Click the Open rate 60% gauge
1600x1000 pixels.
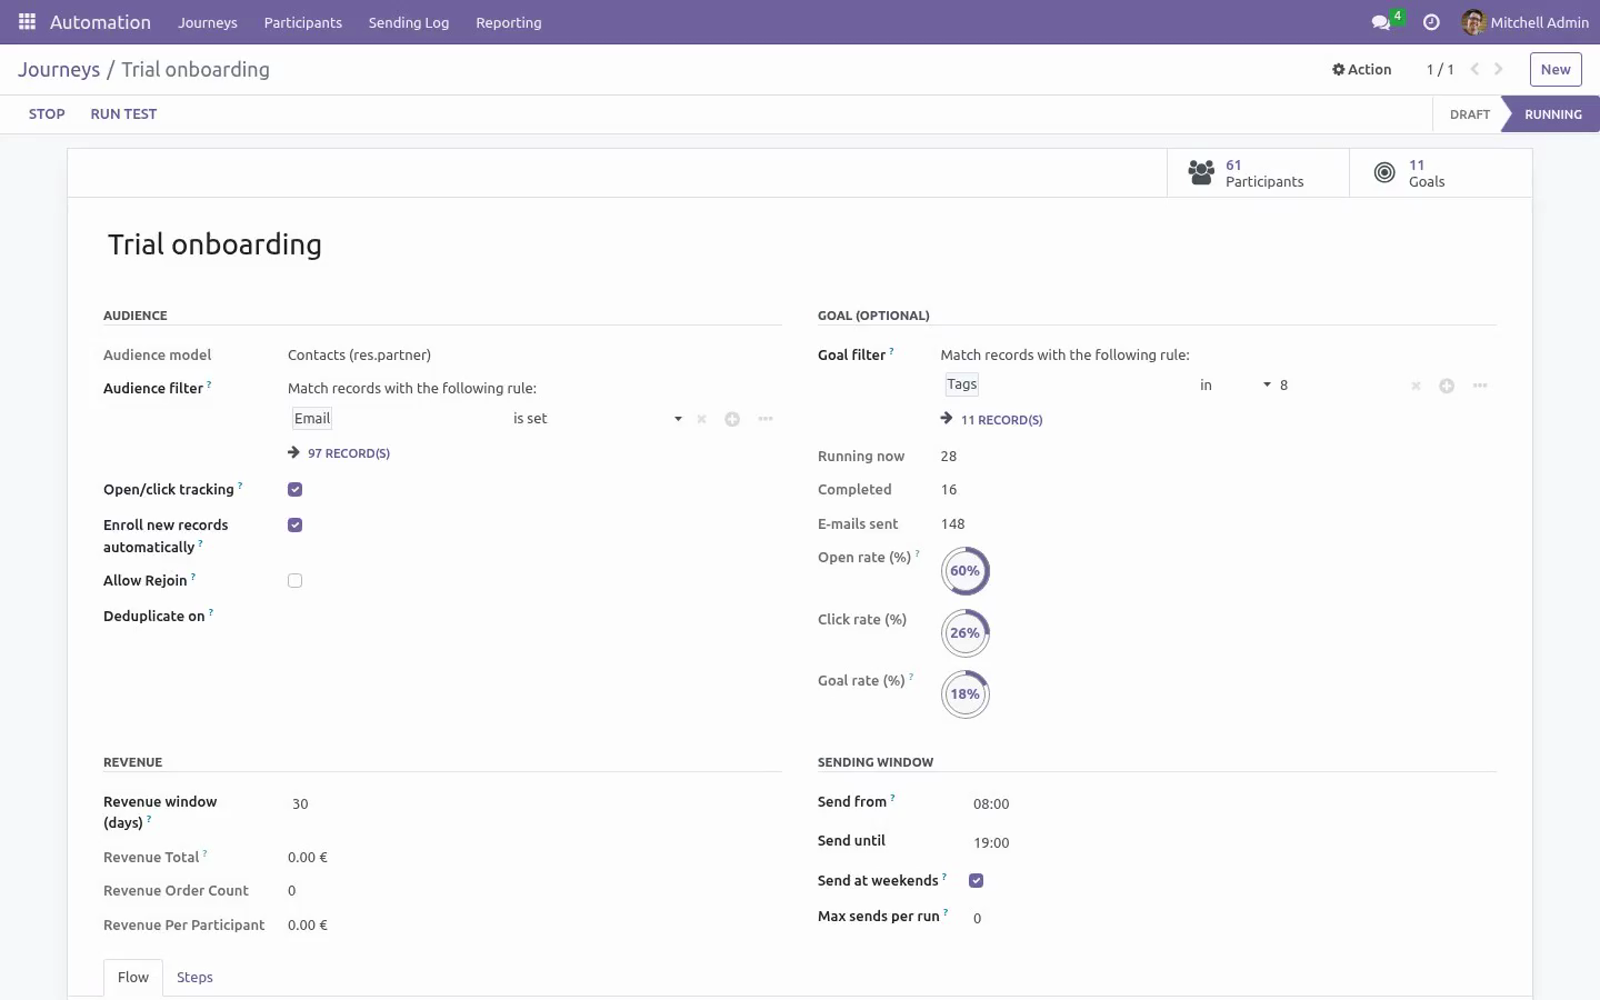965,571
